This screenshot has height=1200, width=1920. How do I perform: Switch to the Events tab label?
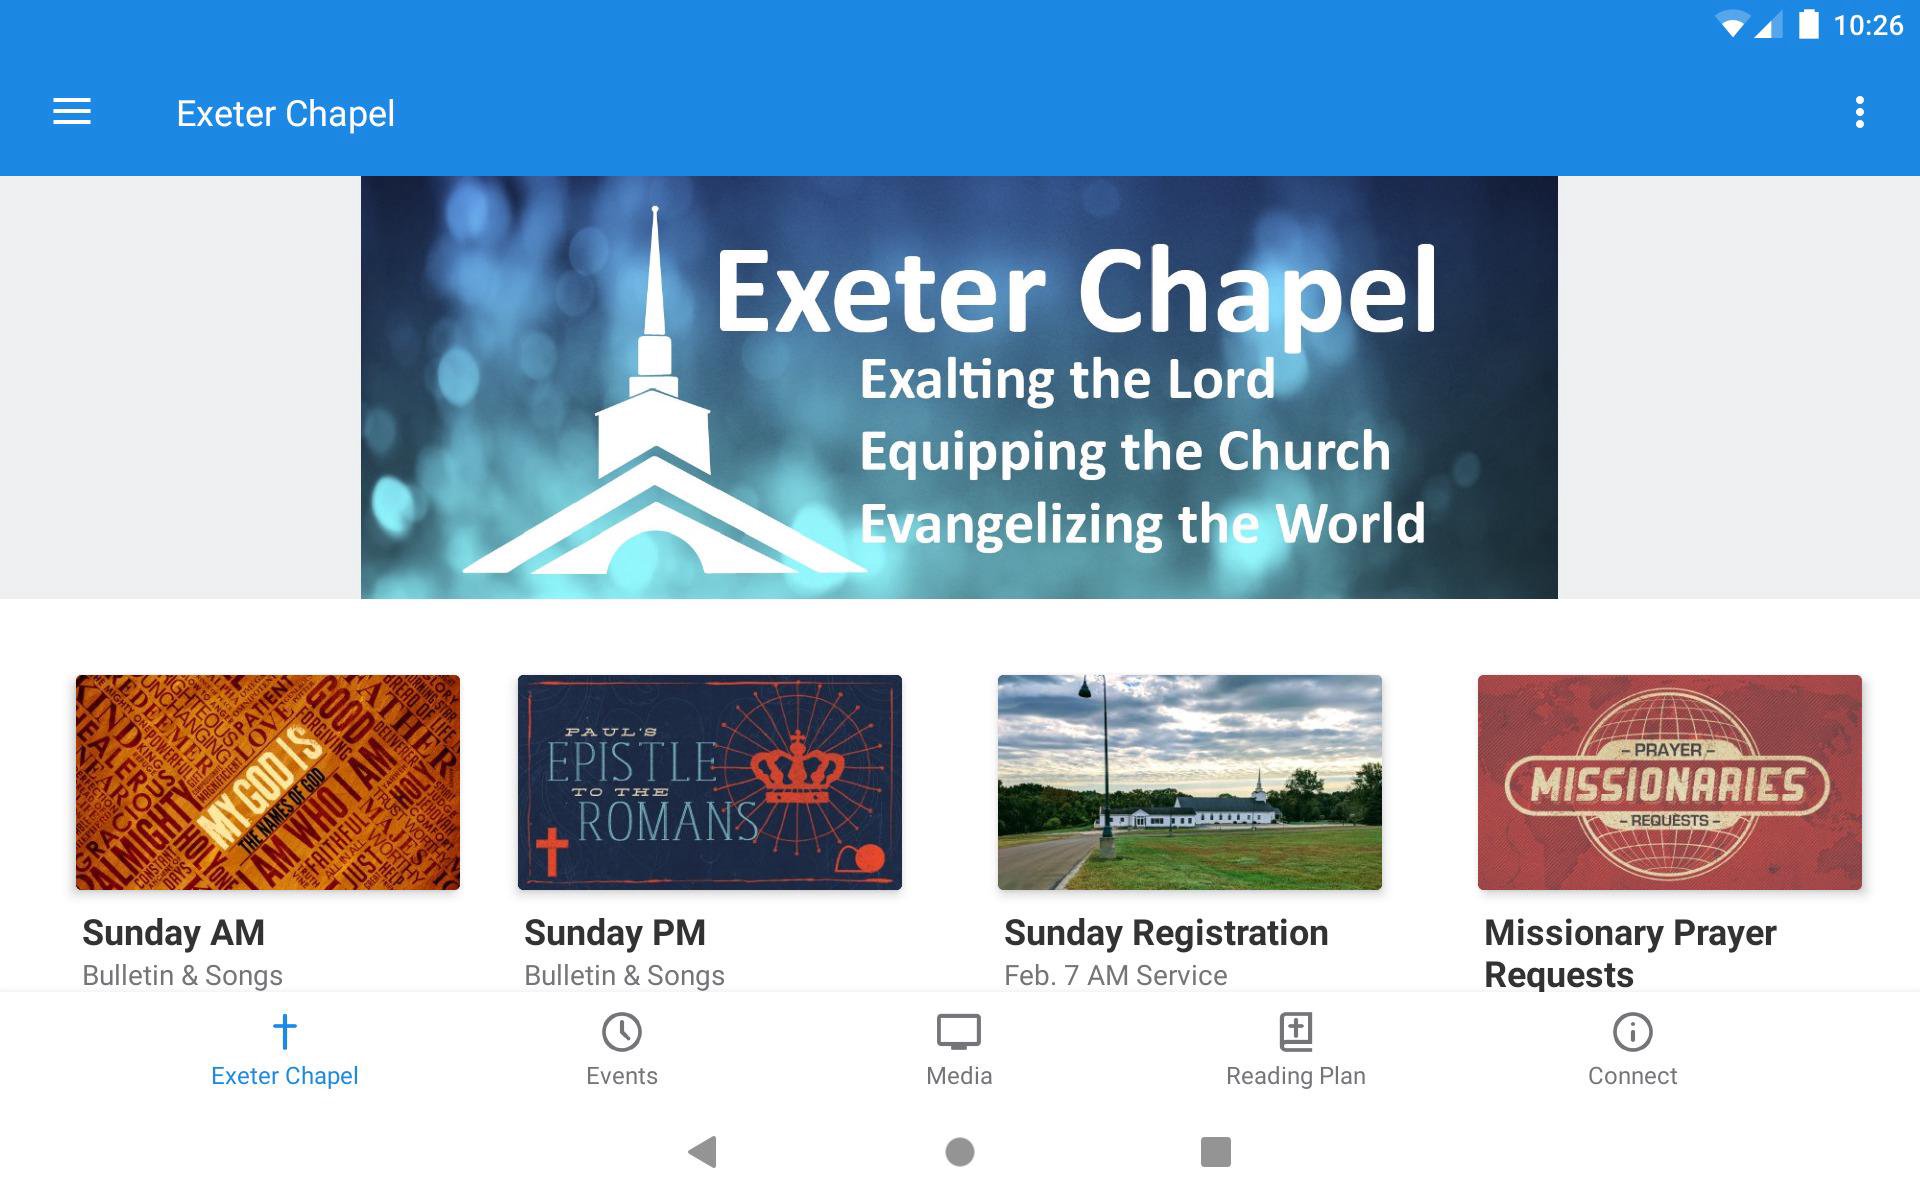621,1076
